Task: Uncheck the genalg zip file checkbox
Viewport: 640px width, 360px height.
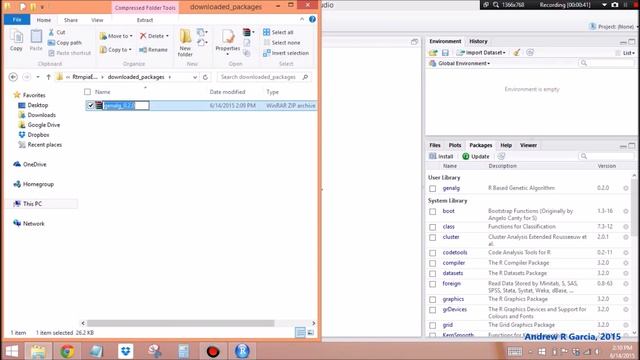Action: point(91,106)
